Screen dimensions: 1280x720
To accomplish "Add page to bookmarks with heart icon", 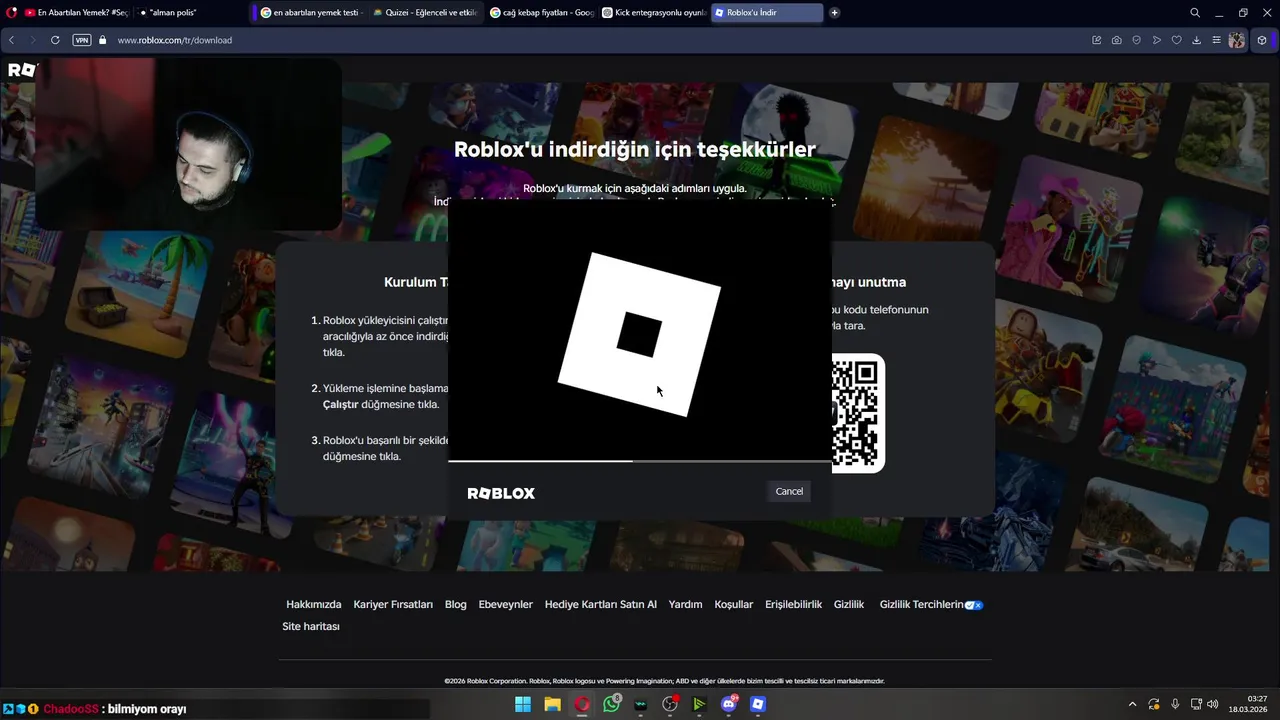I will (x=1177, y=40).
